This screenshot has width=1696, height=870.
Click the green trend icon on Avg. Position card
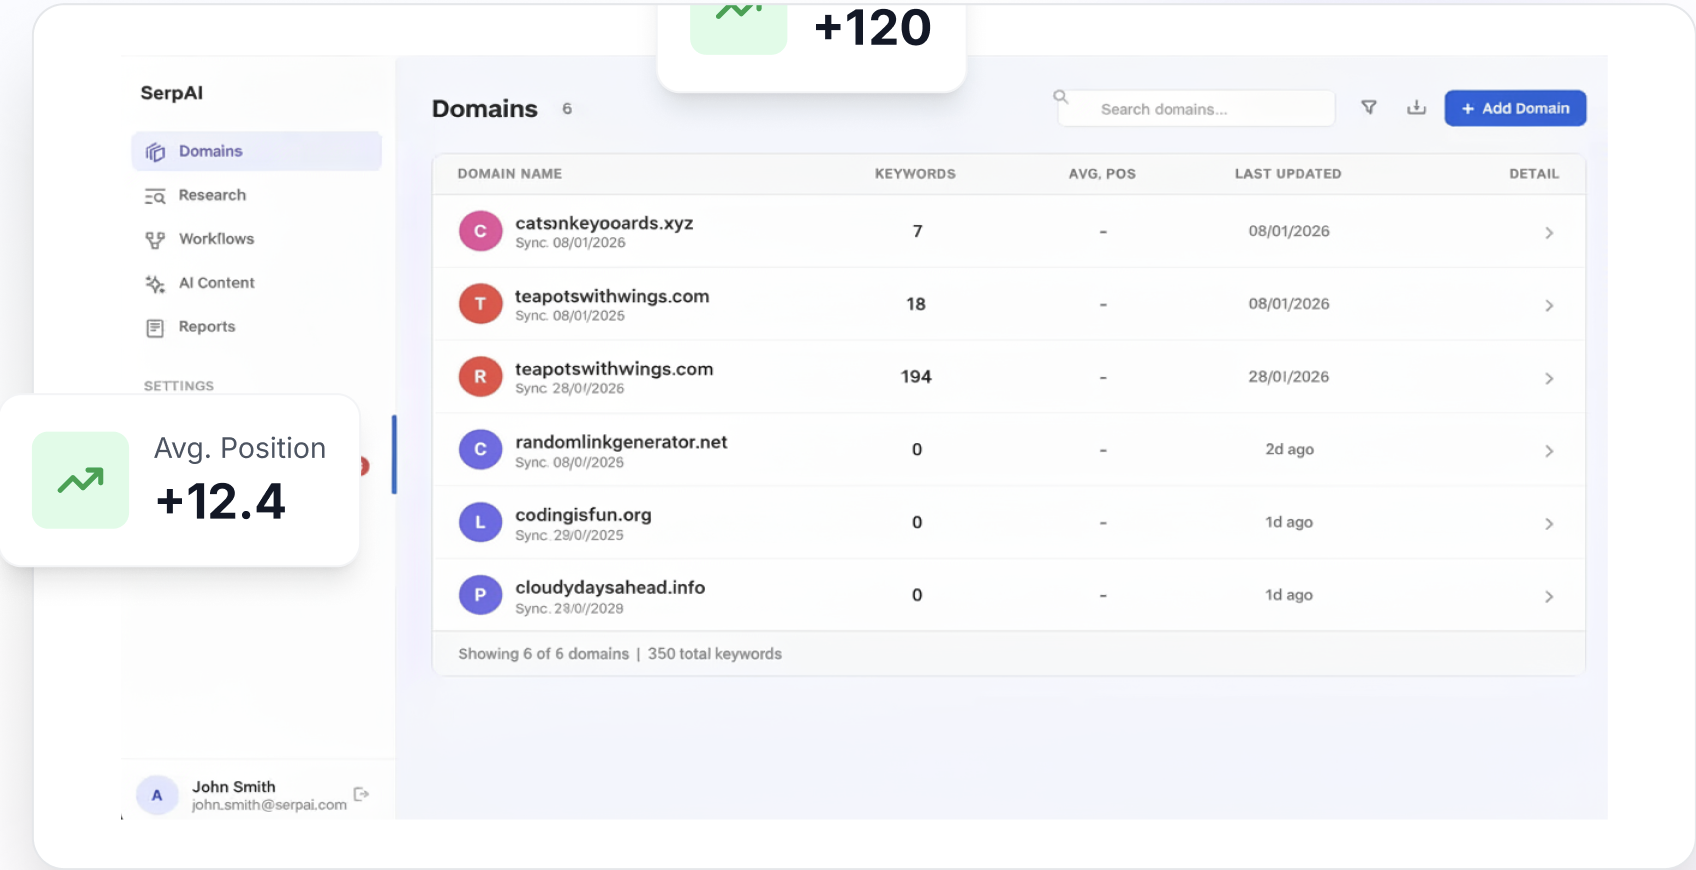[x=81, y=480]
